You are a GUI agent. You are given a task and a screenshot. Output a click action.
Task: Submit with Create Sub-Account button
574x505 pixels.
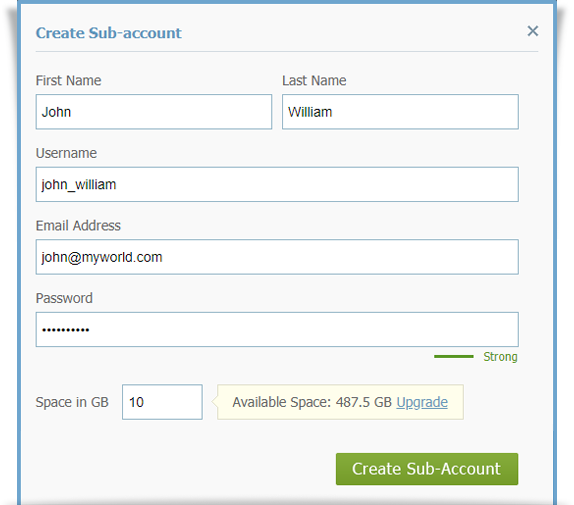pos(427,469)
